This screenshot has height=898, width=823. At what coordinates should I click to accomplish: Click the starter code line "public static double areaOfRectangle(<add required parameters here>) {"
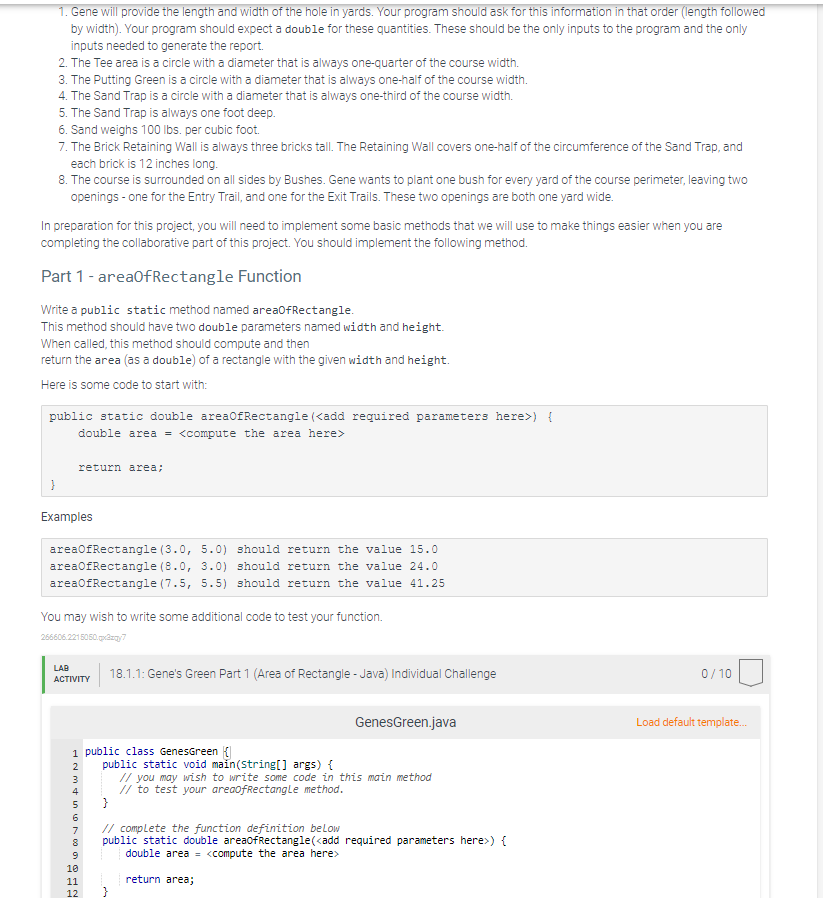[301, 416]
